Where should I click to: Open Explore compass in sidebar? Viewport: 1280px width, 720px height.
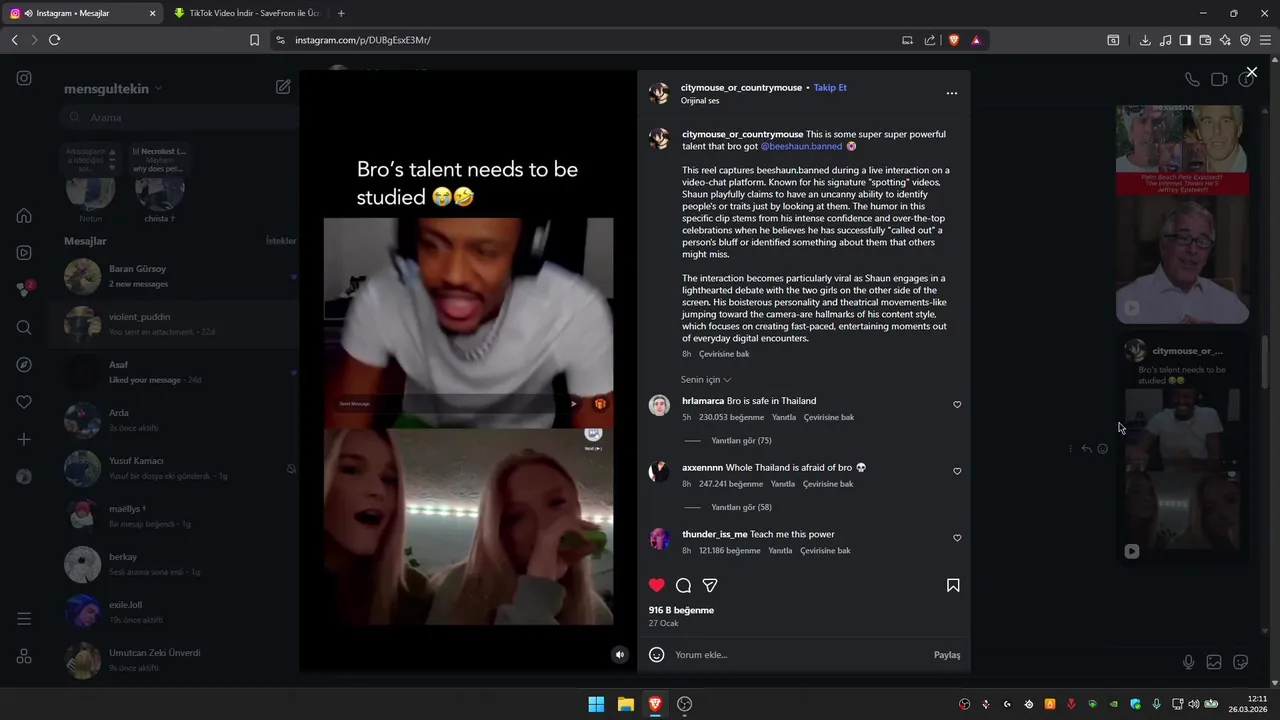pos(24,365)
